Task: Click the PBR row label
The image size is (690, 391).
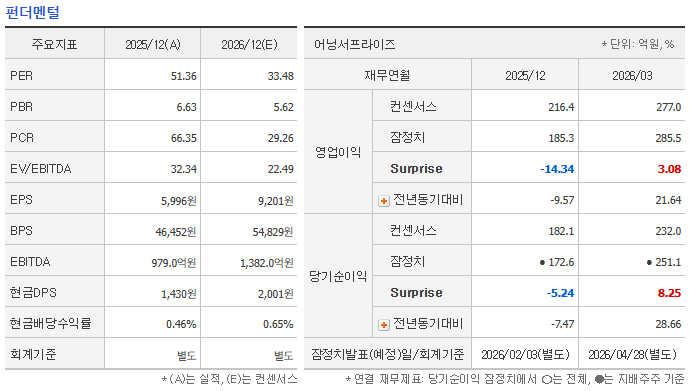Action: [x=22, y=107]
